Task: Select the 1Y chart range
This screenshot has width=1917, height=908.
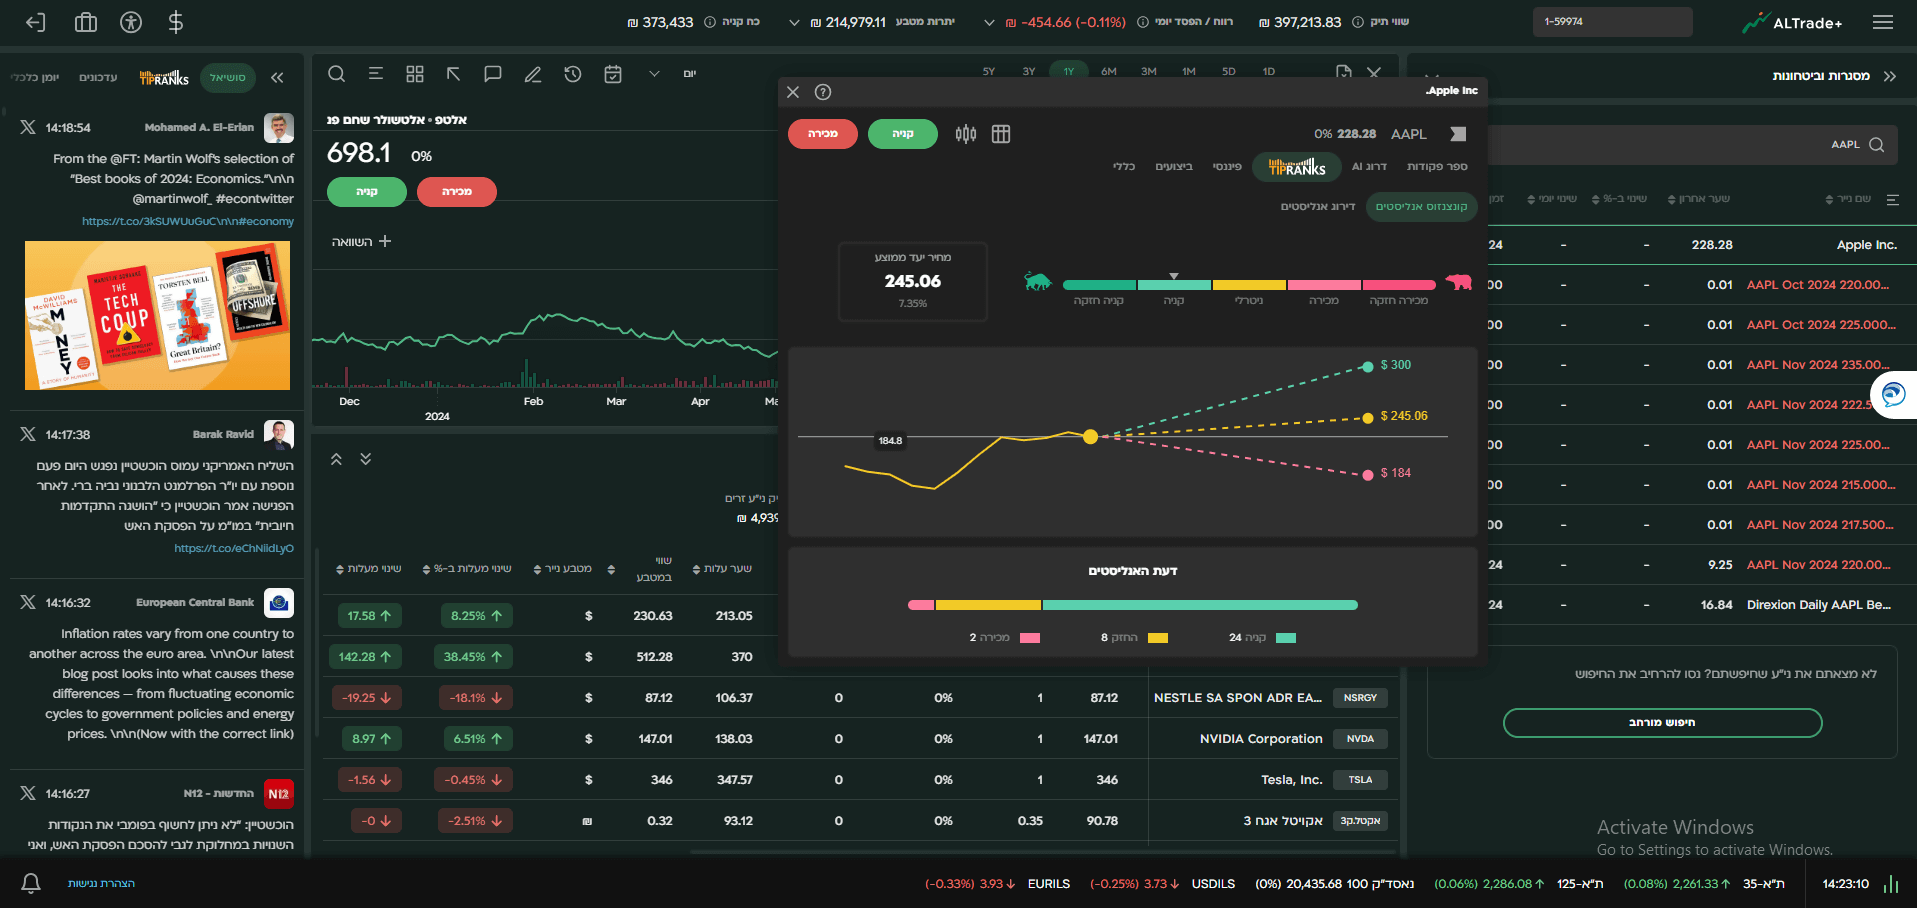Action: click(x=1069, y=71)
